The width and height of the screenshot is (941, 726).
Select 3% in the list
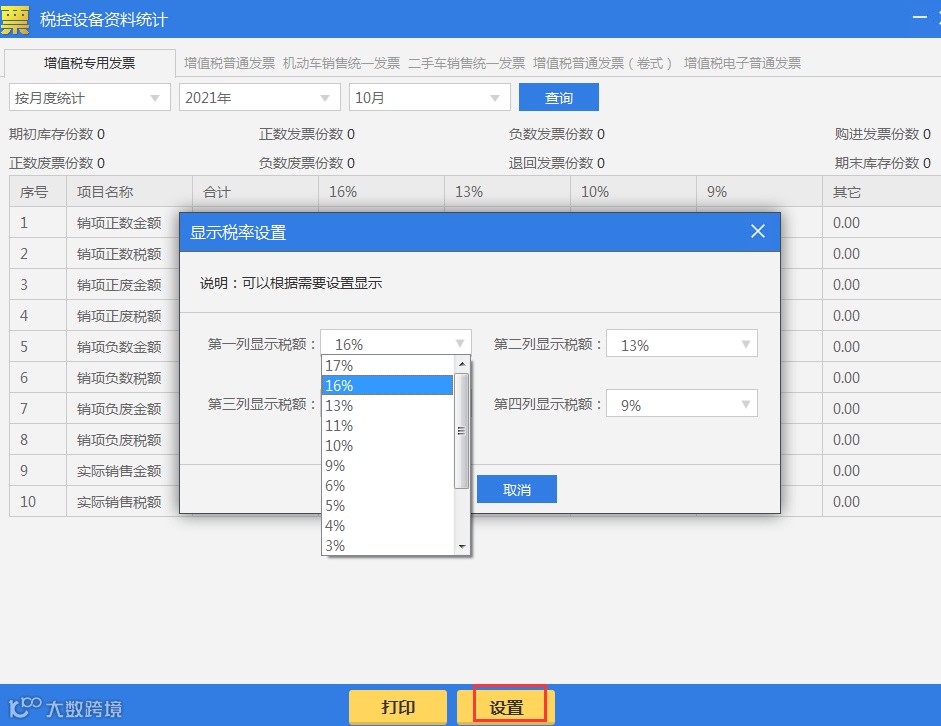(388, 545)
